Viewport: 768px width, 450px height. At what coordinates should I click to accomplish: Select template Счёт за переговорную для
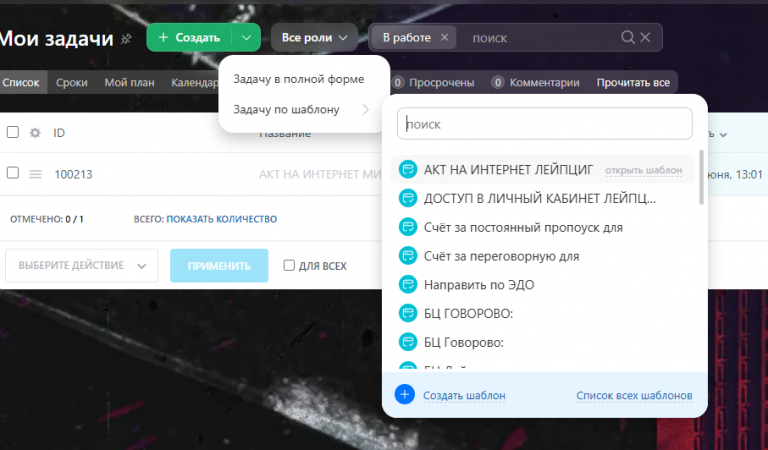coord(502,256)
